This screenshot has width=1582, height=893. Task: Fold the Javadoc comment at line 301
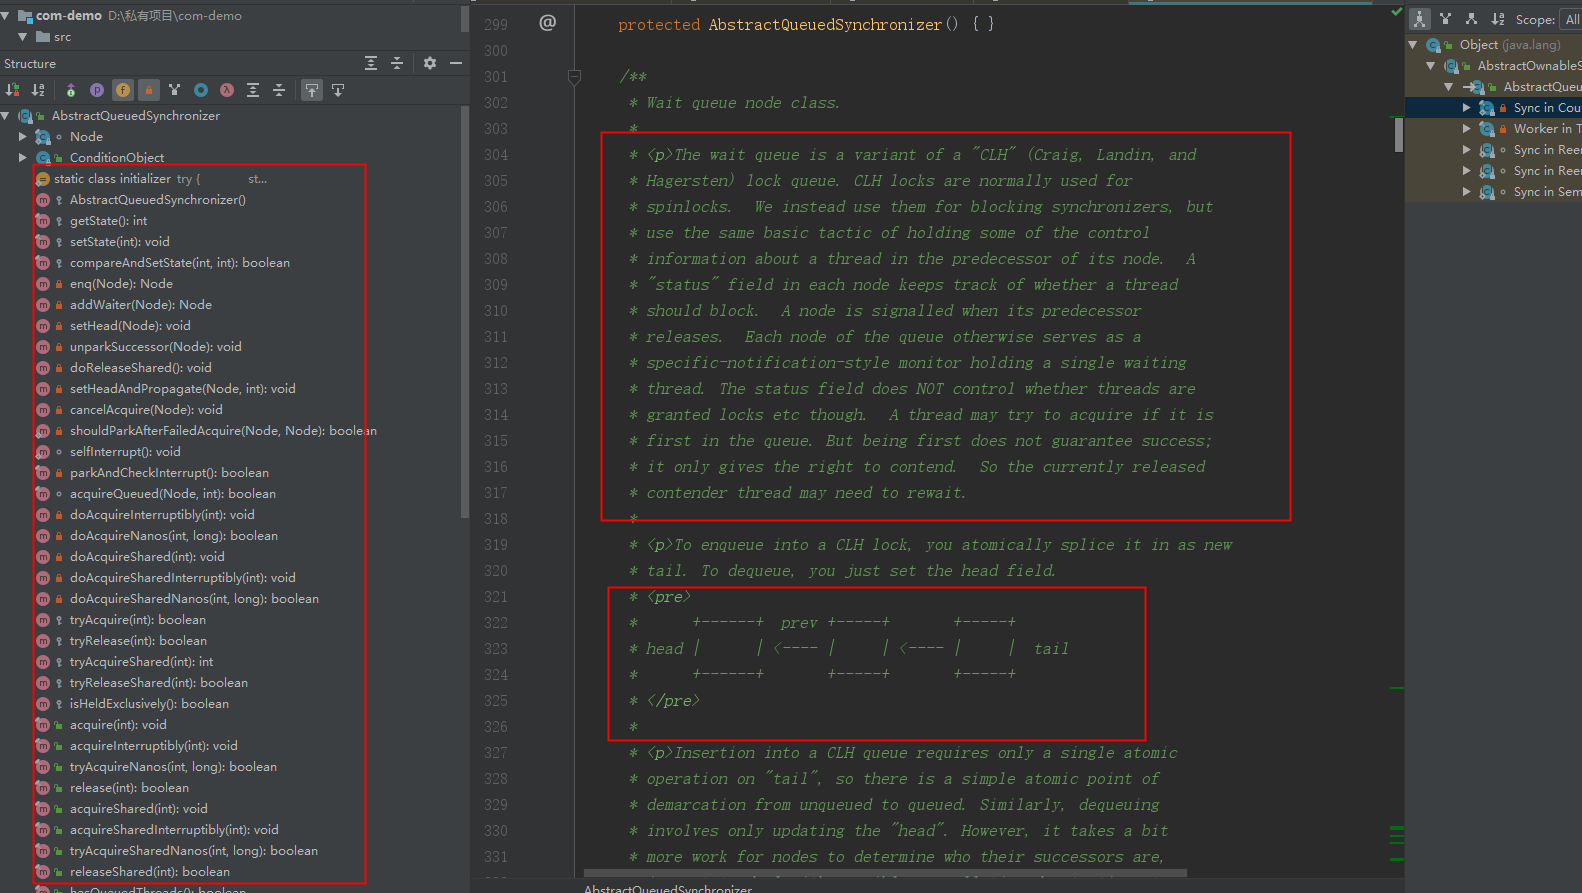coord(574,76)
